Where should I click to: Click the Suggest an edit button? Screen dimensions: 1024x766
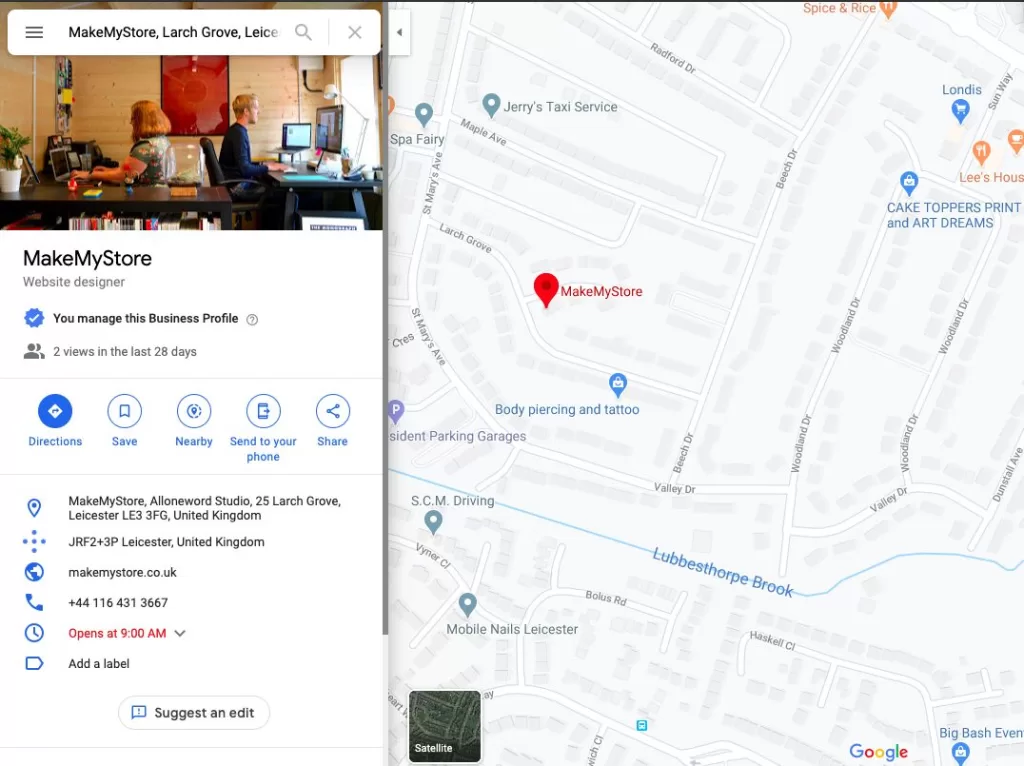pyautogui.click(x=194, y=713)
